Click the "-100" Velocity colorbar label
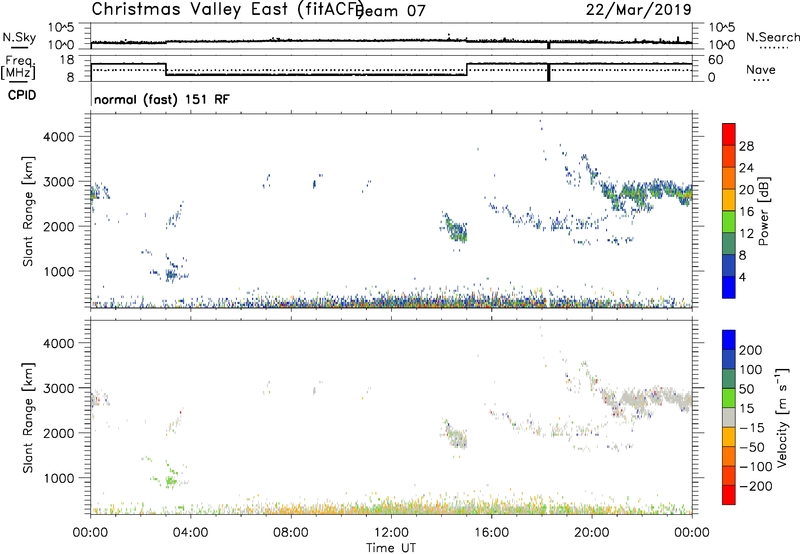800x554 pixels. tap(756, 467)
